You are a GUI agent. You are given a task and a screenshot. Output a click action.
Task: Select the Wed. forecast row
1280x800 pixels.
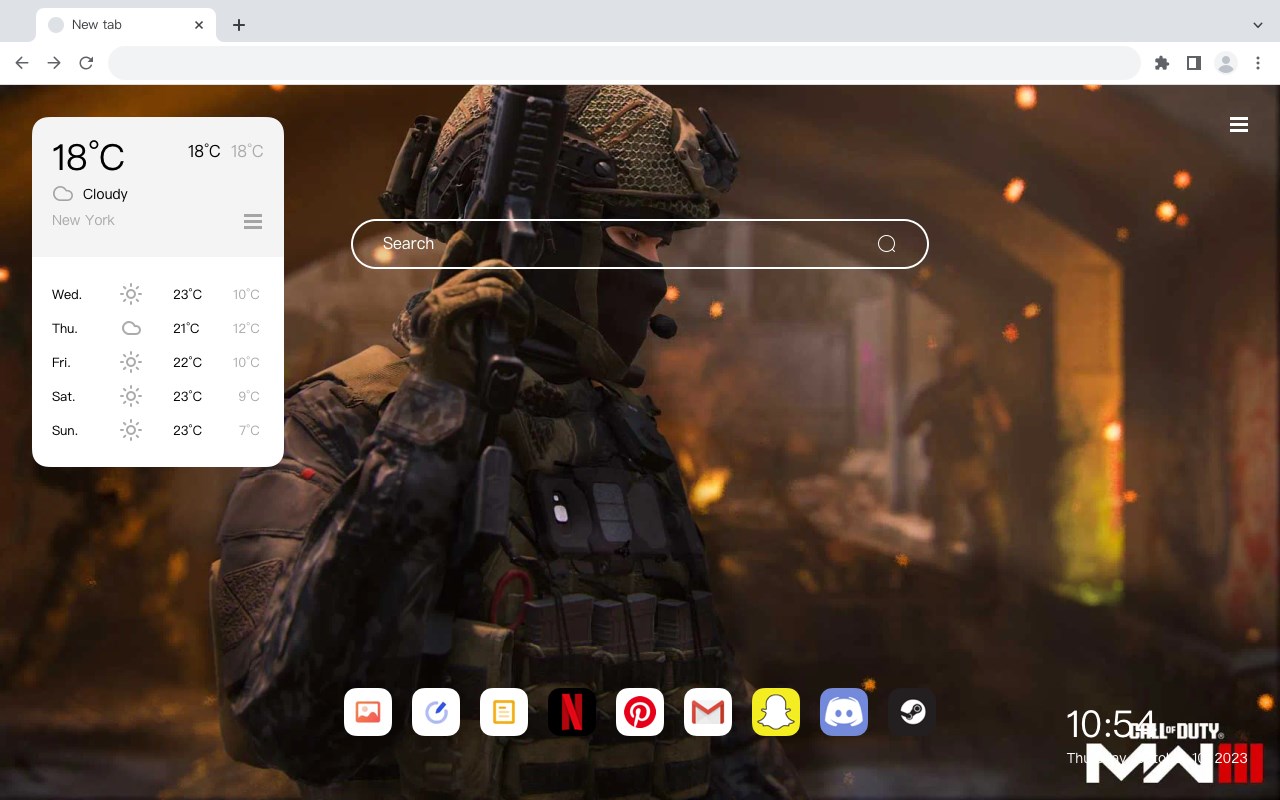click(x=158, y=294)
